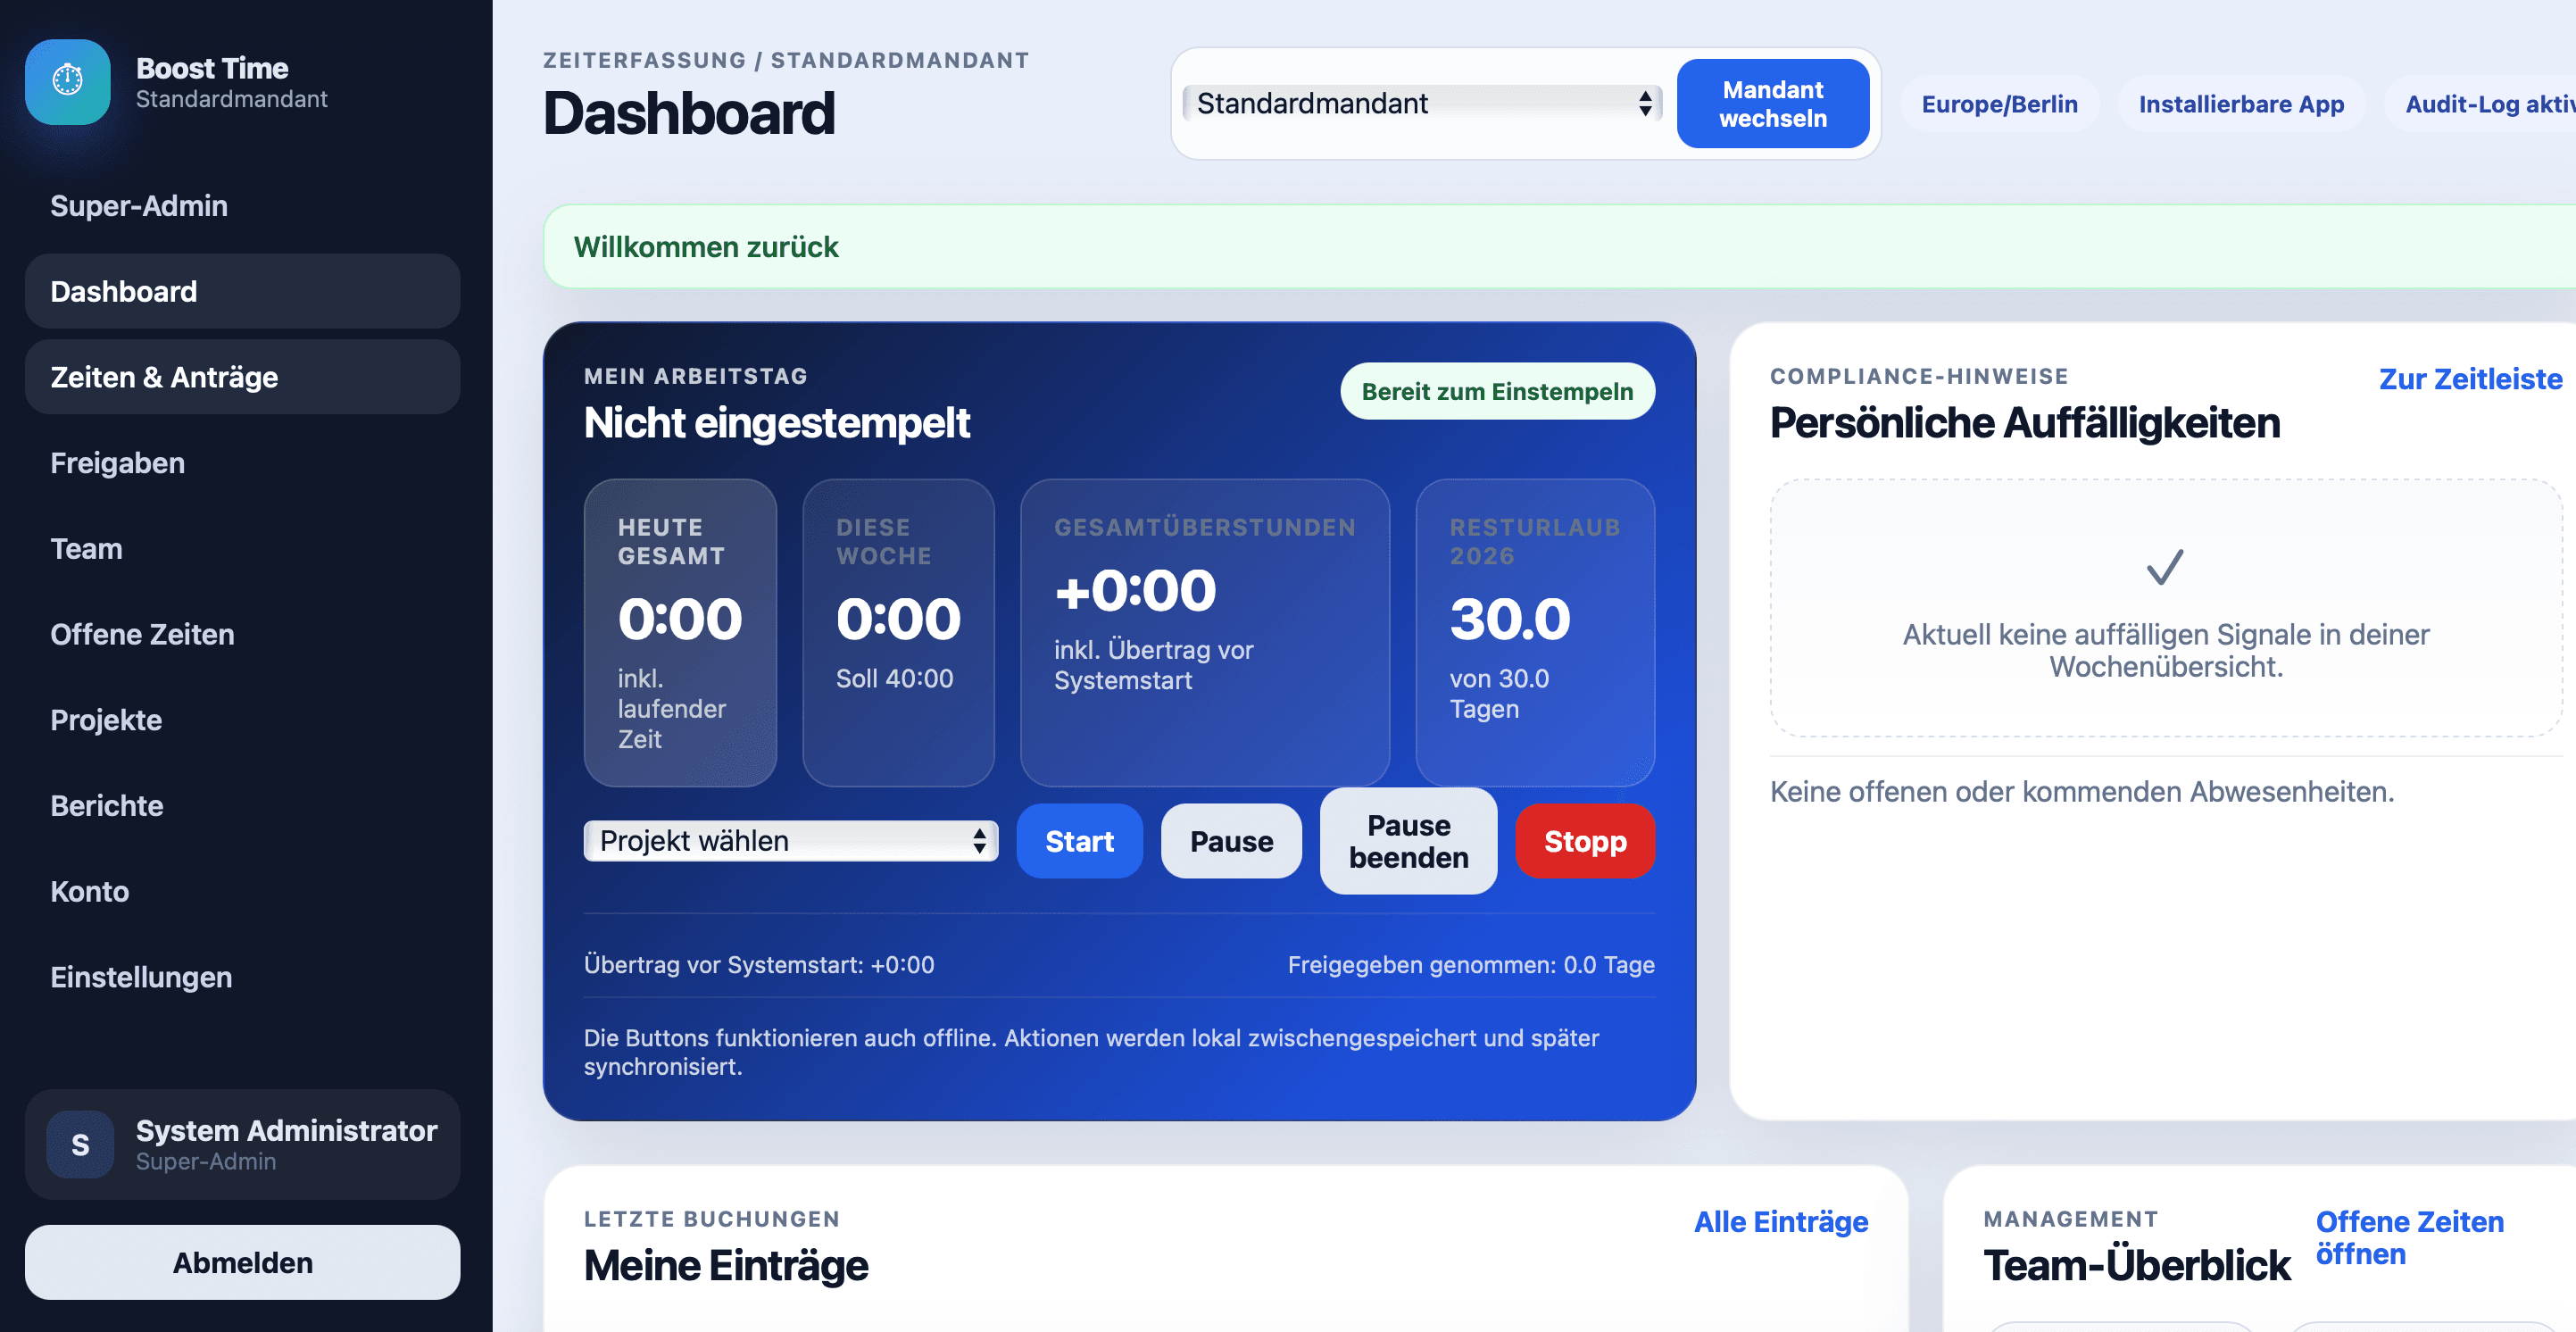This screenshot has width=2576, height=1332.
Task: Click the Team-Überblick heading
Action: 2137,1266
